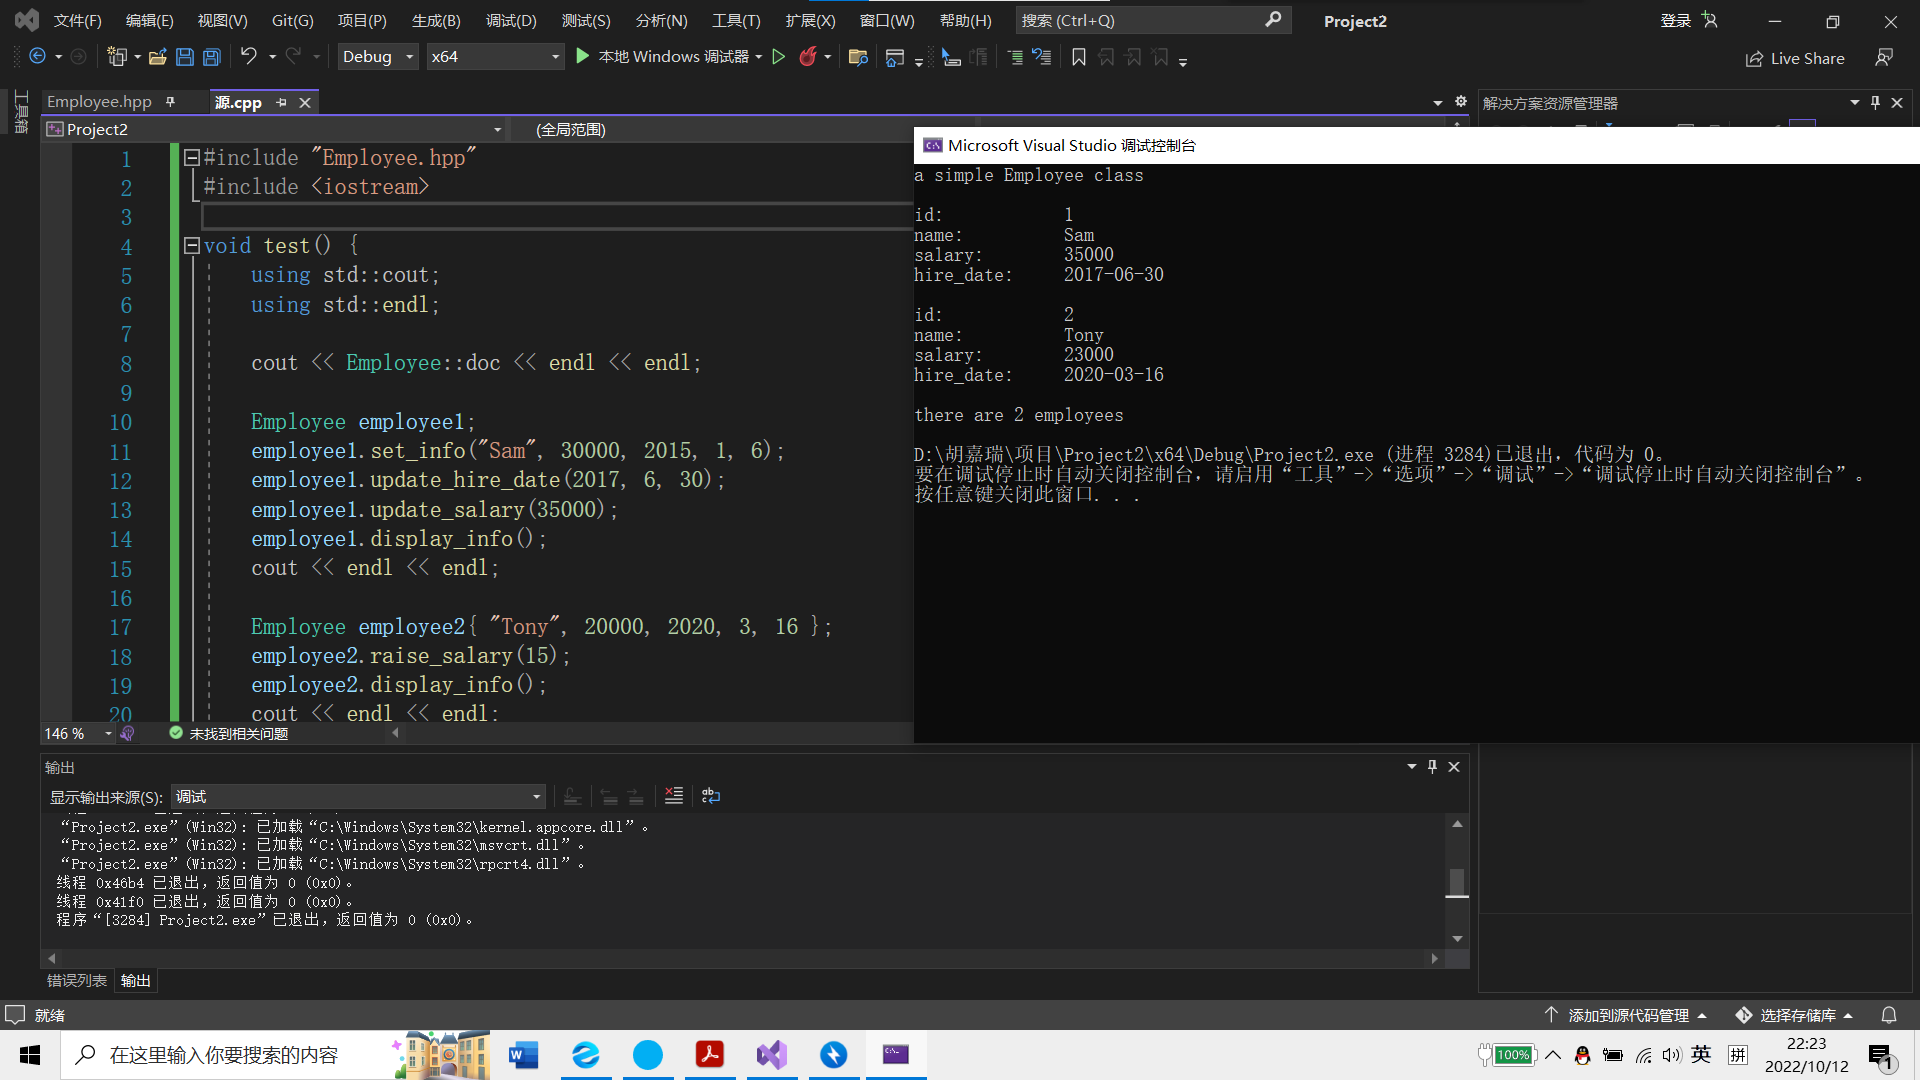1920x1080 pixels.
Task: Click the Output panel vertical scrollbar thumb
Action: [1457, 882]
